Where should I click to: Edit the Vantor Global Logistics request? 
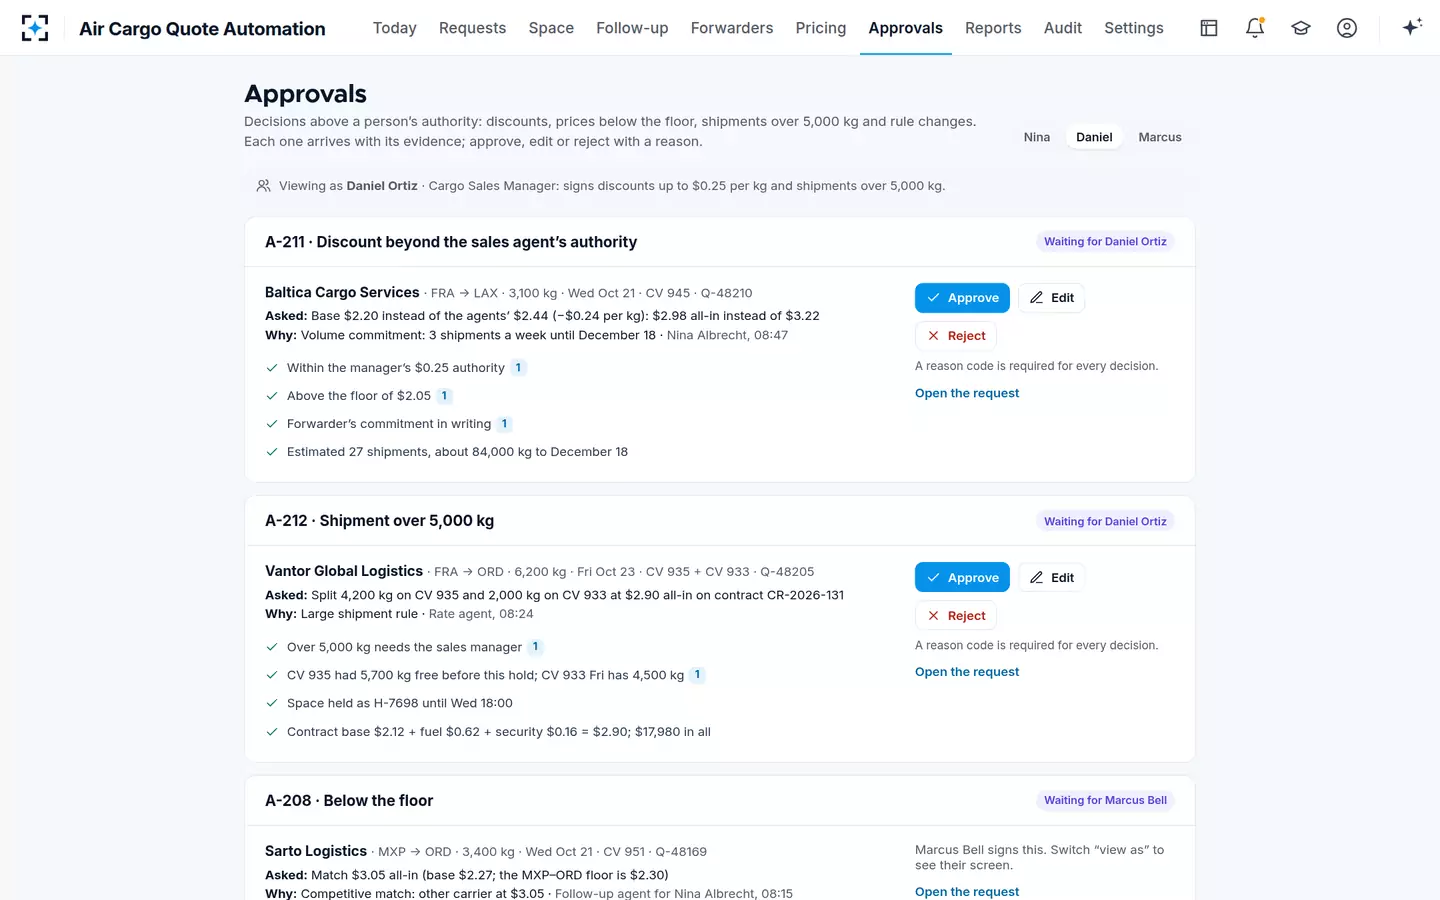pos(1051,578)
